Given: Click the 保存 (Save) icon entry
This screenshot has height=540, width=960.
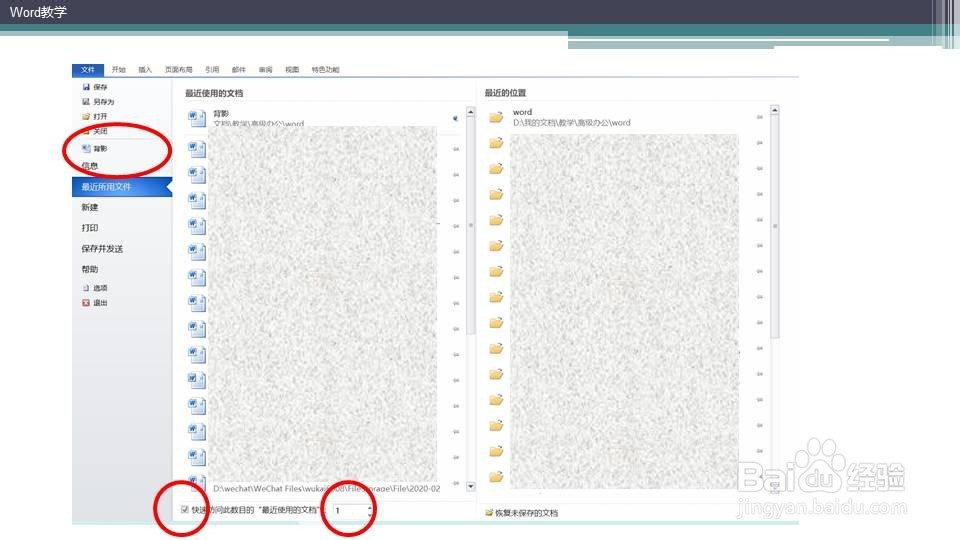Looking at the screenshot, I should [x=95, y=87].
